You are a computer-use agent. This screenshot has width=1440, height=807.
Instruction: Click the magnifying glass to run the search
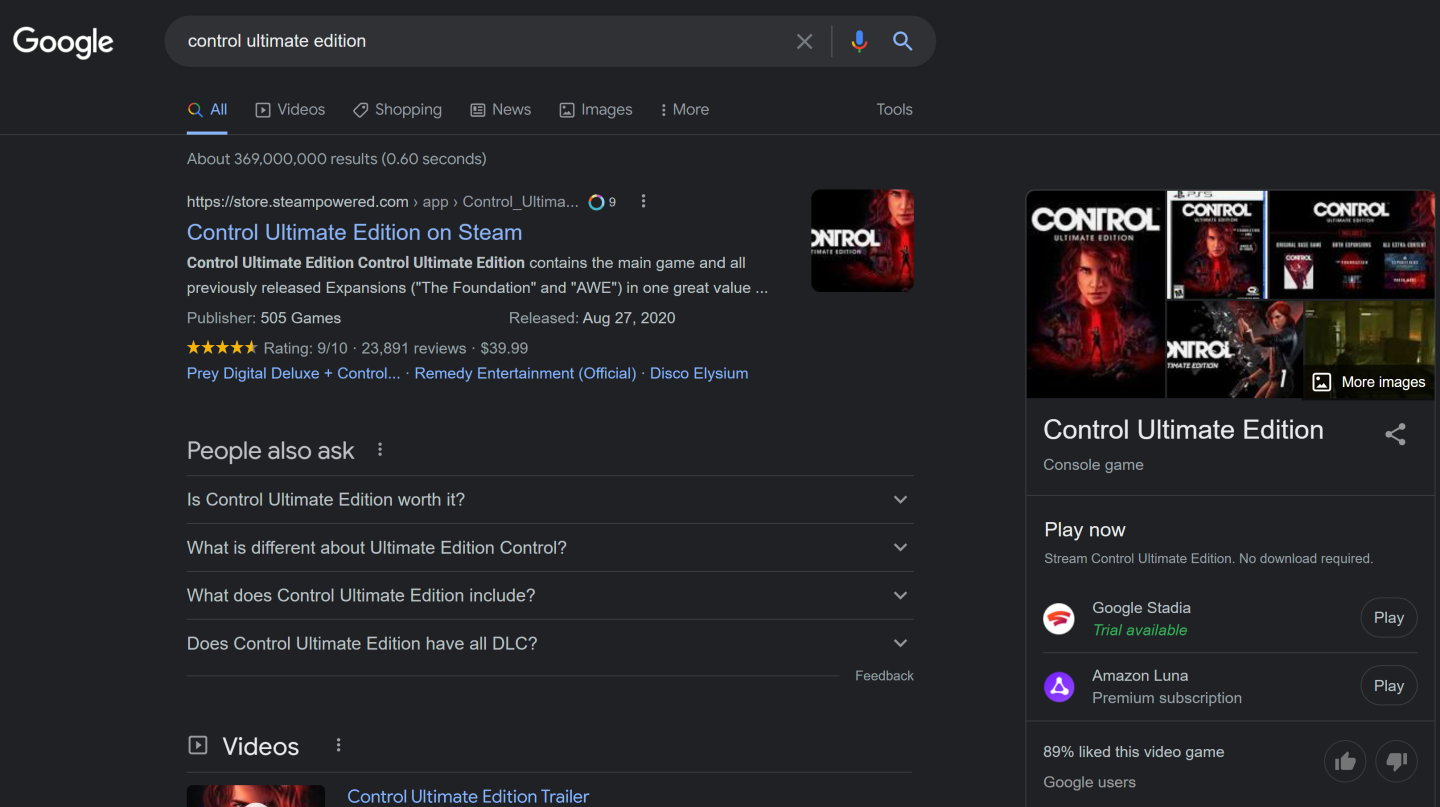(902, 41)
